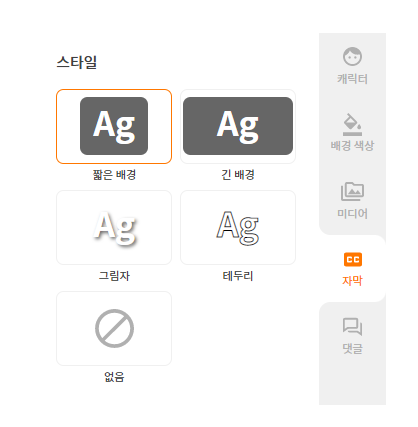This screenshot has width=418, height=427.
Task: Select the 긴 배경 long background style
Action: coord(238,126)
